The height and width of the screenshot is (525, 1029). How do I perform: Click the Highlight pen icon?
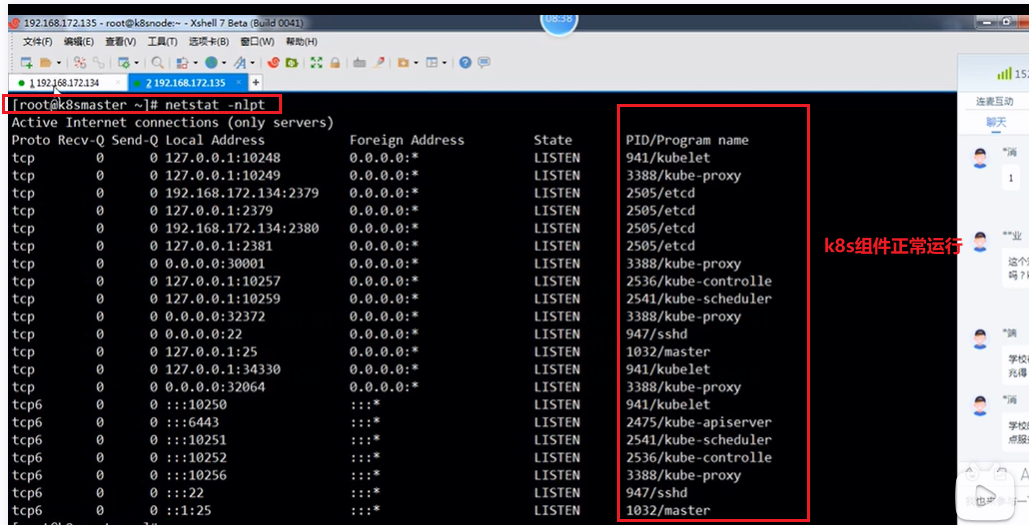379,62
